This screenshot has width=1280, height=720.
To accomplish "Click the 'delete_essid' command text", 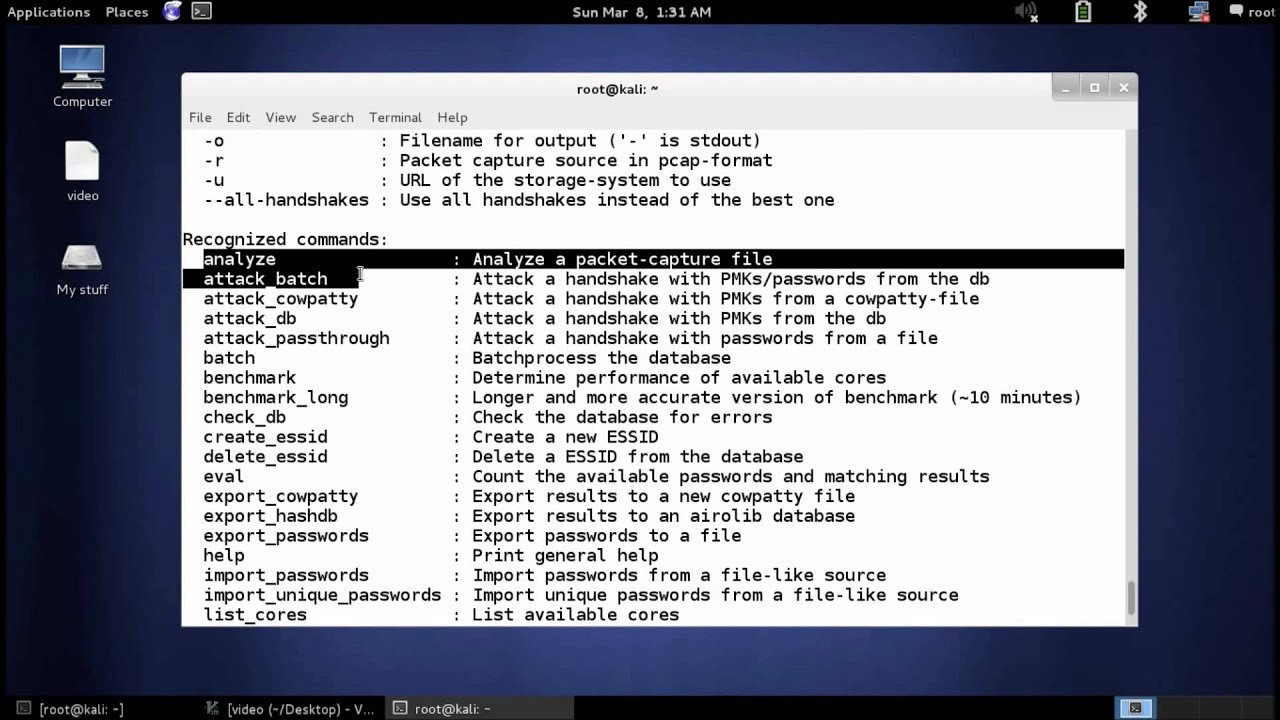I will (265, 457).
